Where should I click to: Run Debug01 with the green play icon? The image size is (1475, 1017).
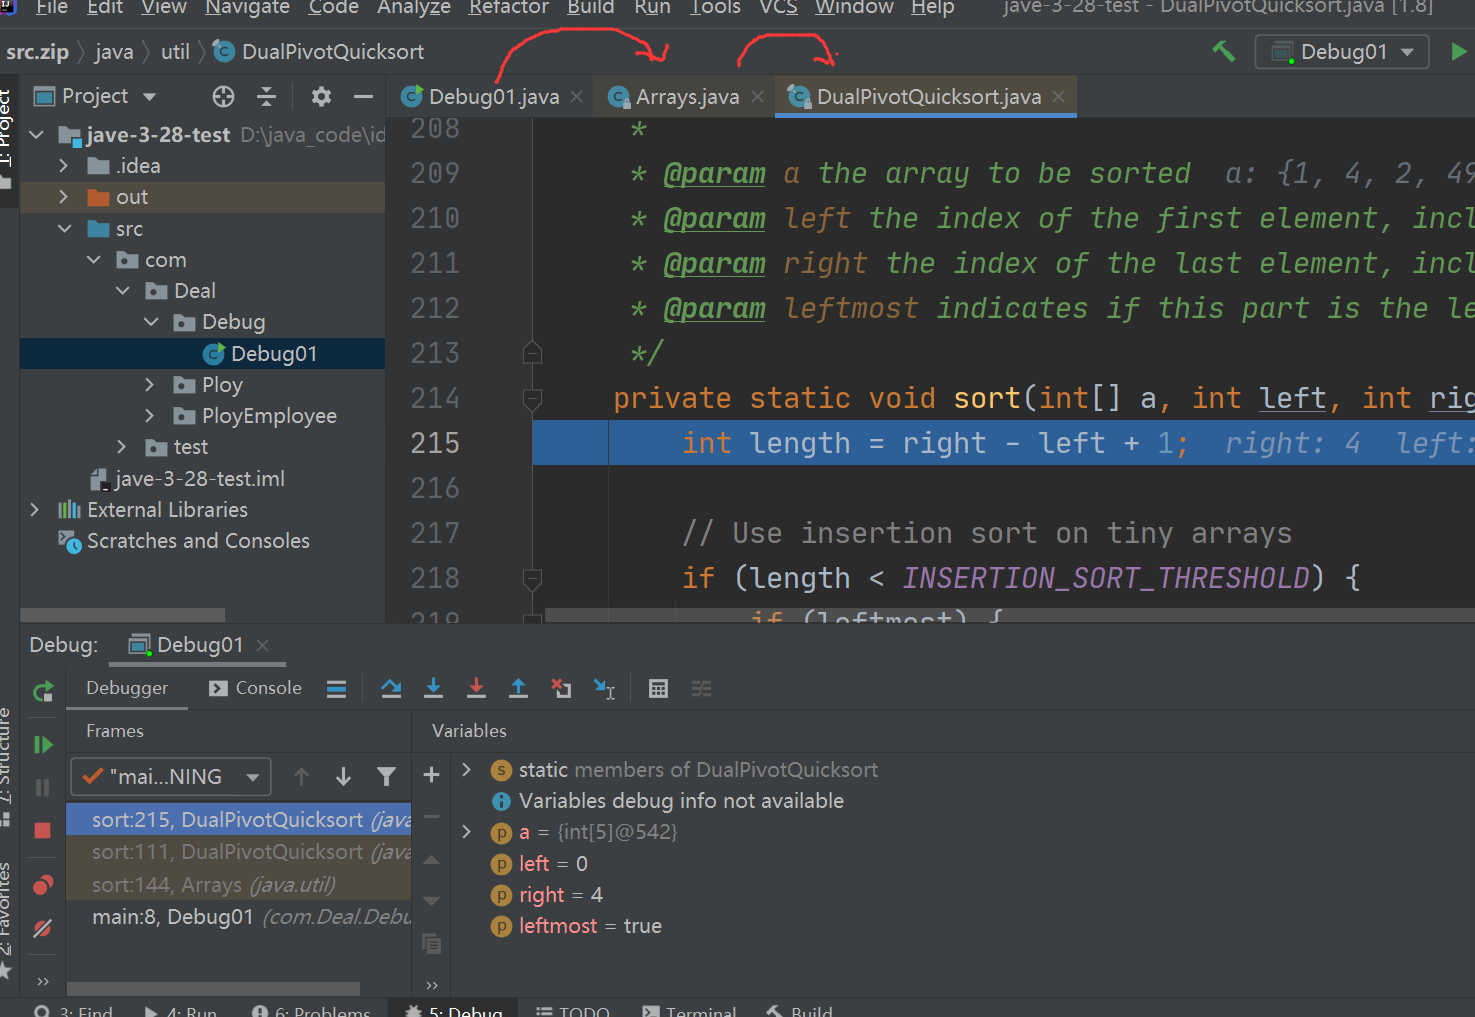click(1459, 51)
